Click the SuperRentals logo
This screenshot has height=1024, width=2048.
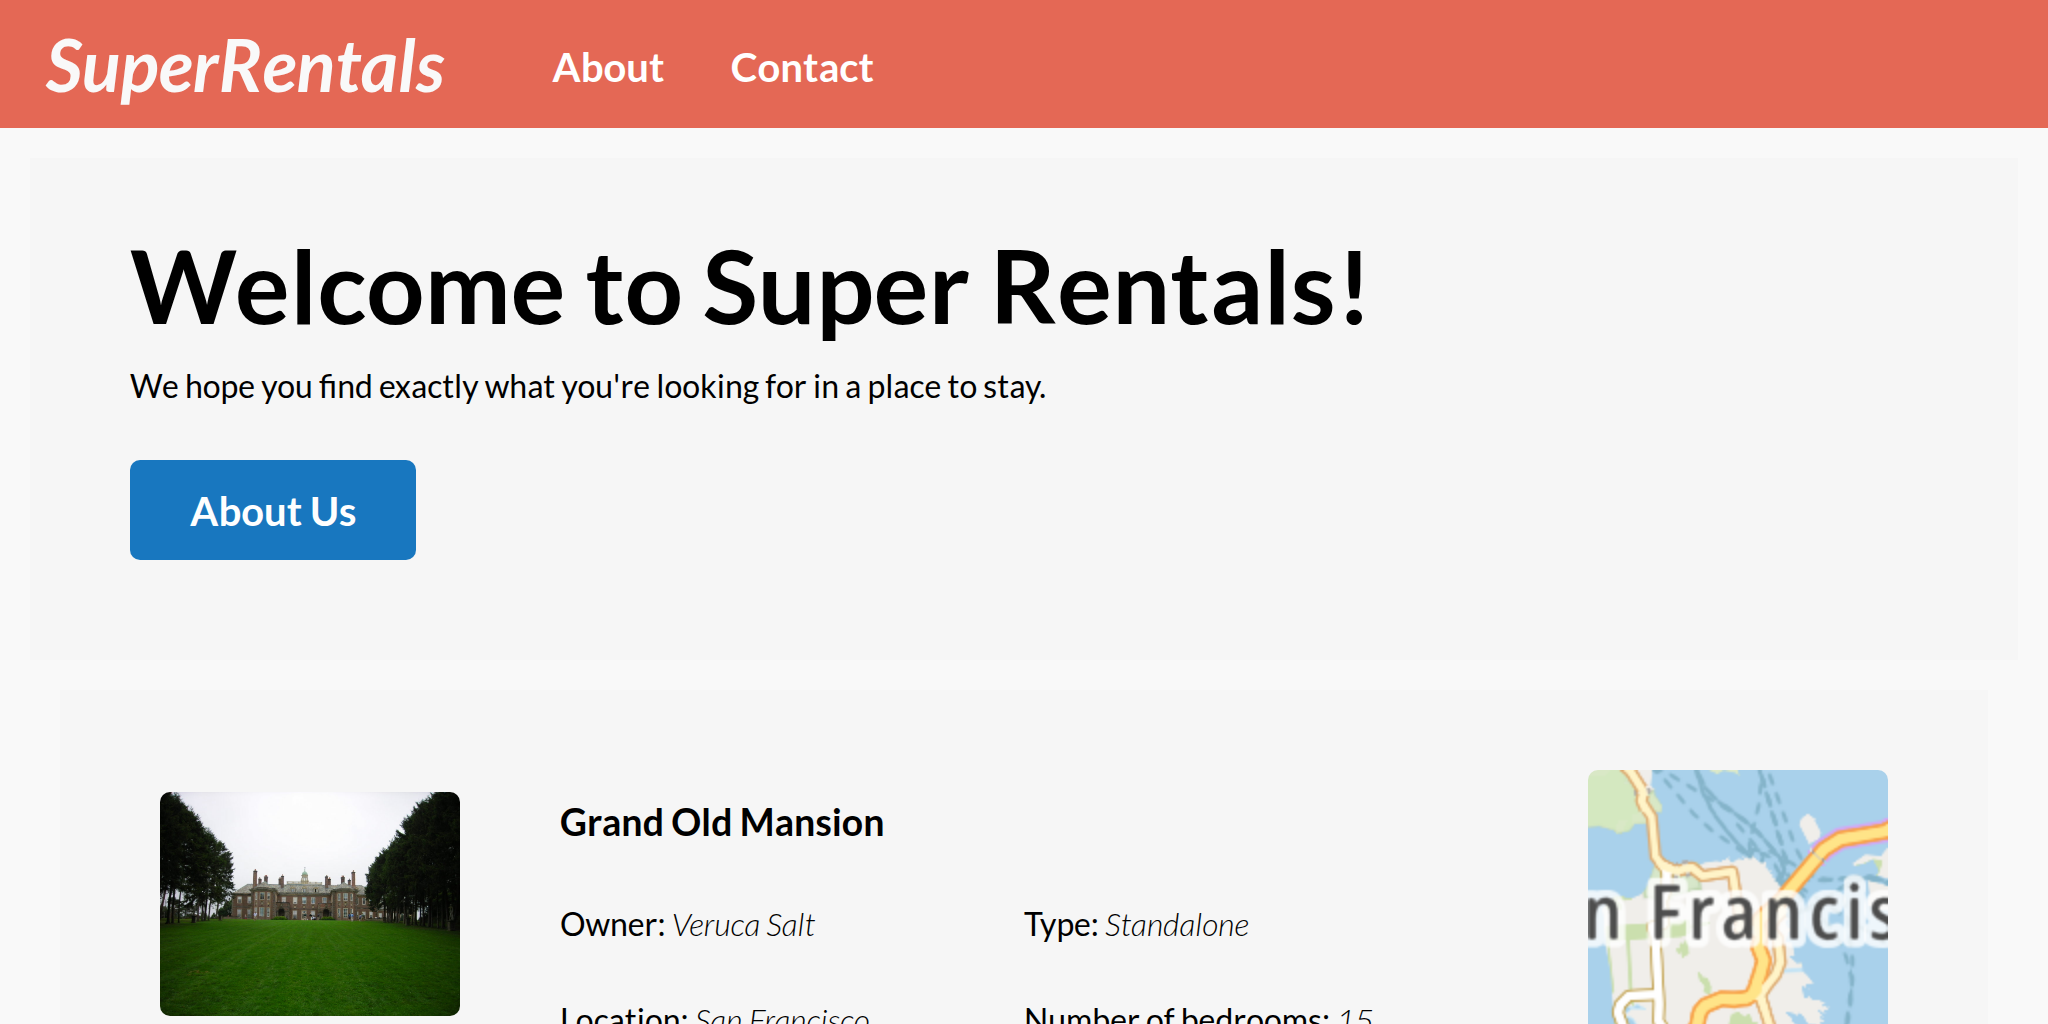tap(245, 67)
